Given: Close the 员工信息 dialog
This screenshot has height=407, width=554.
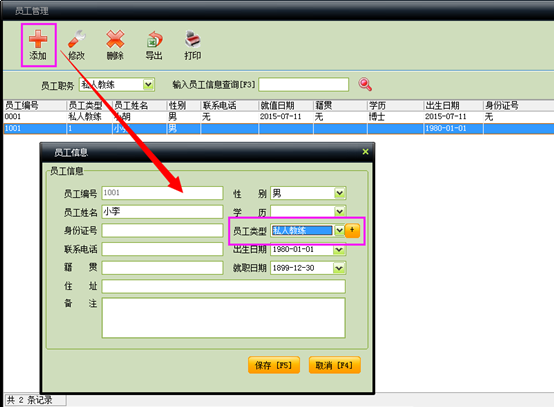Looking at the screenshot, I should pyautogui.click(x=365, y=152).
